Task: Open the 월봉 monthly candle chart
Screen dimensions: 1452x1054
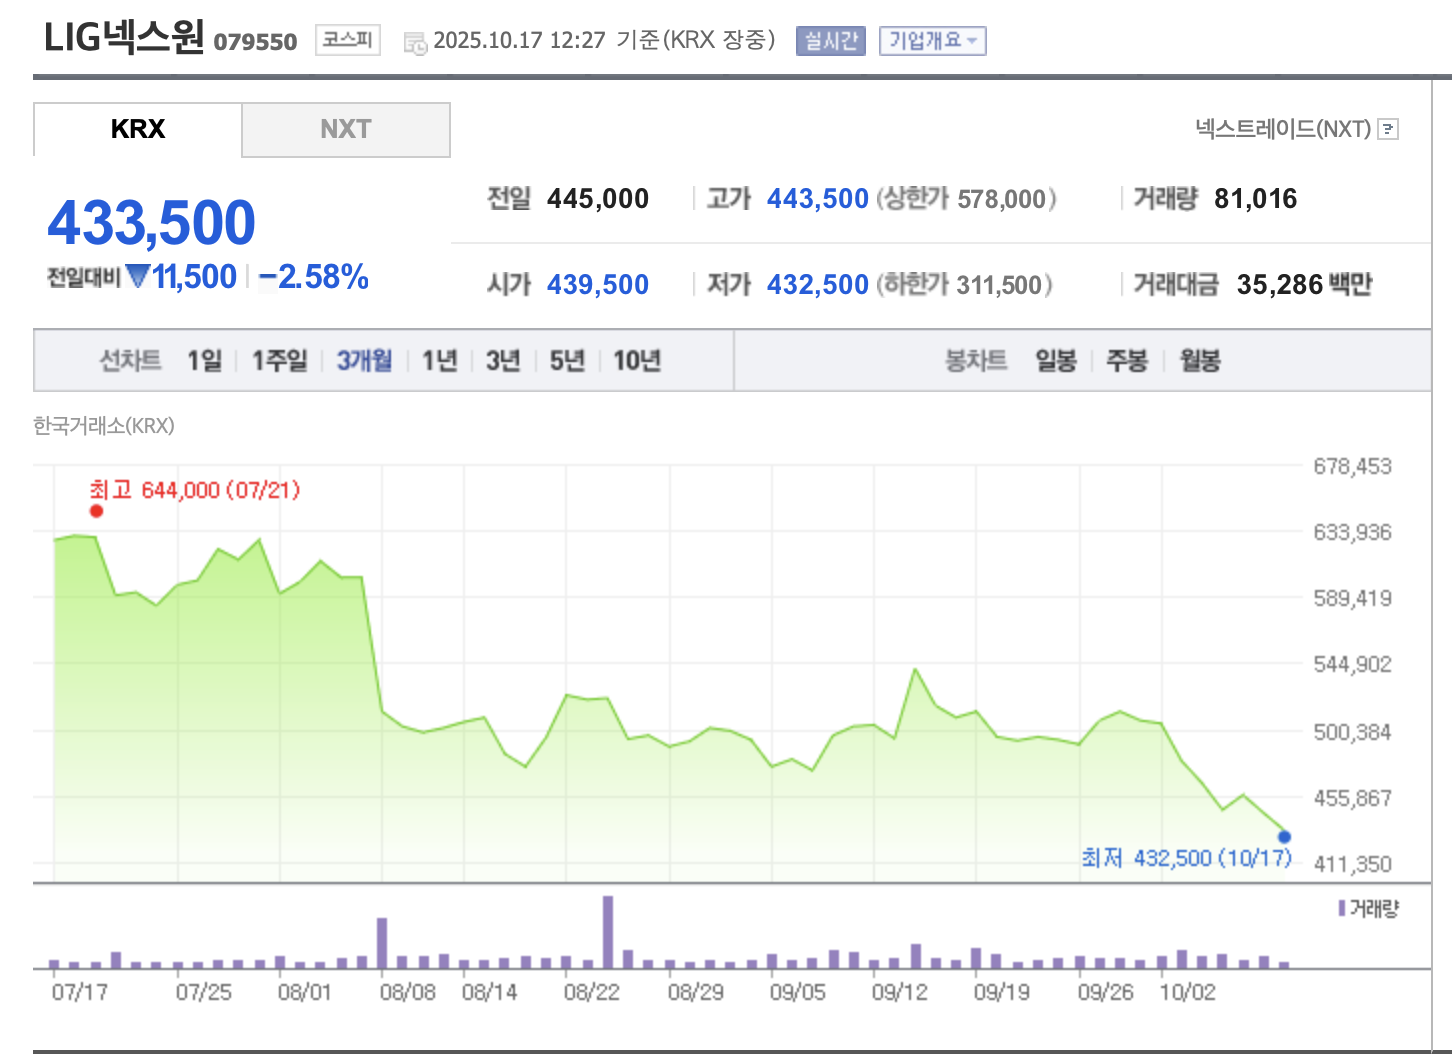Action: pos(1199,360)
